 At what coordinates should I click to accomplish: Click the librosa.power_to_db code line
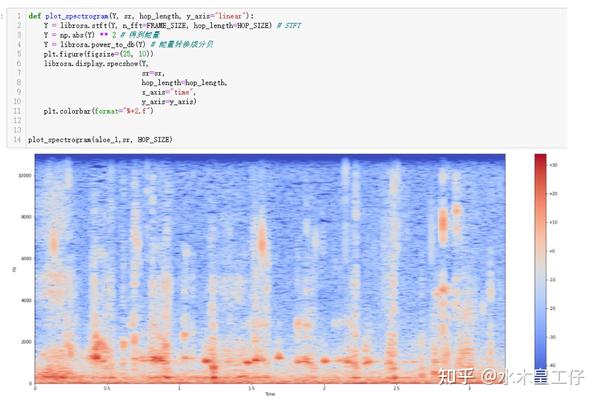click(x=128, y=44)
